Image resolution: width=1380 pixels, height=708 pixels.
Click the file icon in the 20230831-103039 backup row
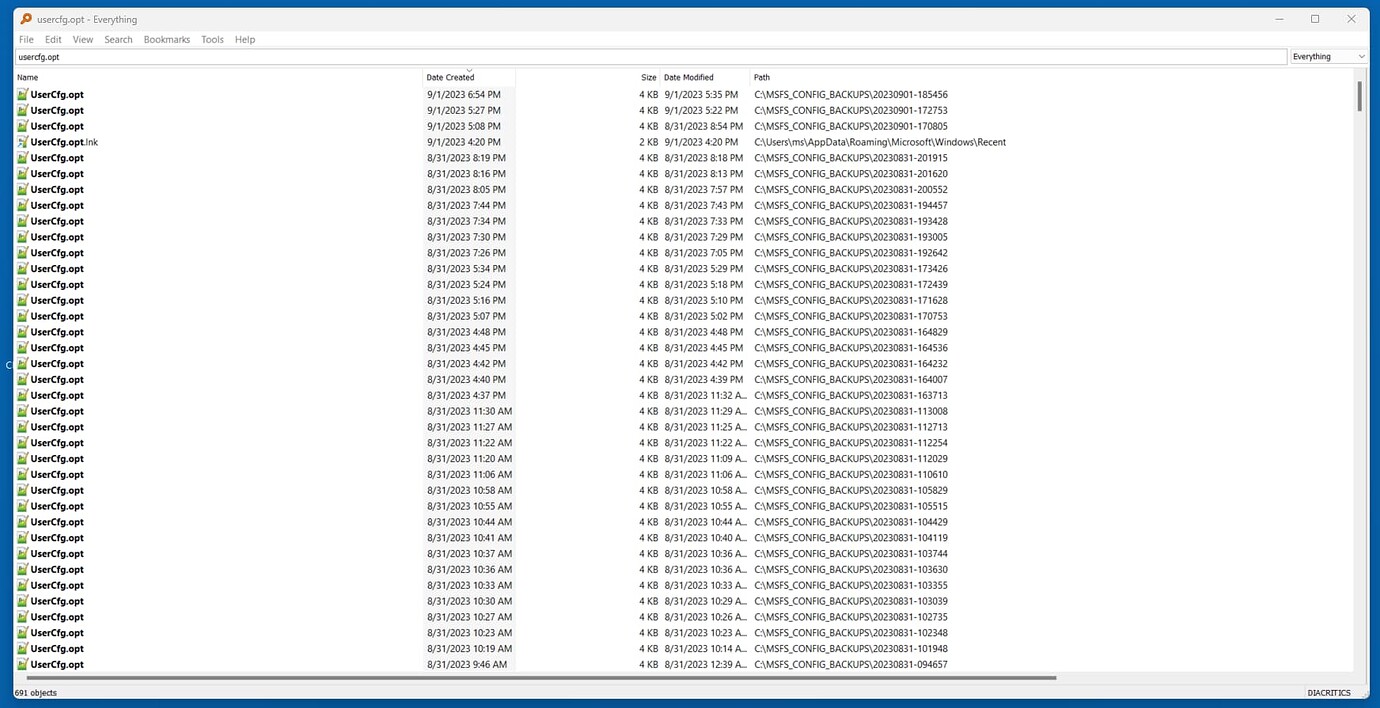[x=23, y=600]
